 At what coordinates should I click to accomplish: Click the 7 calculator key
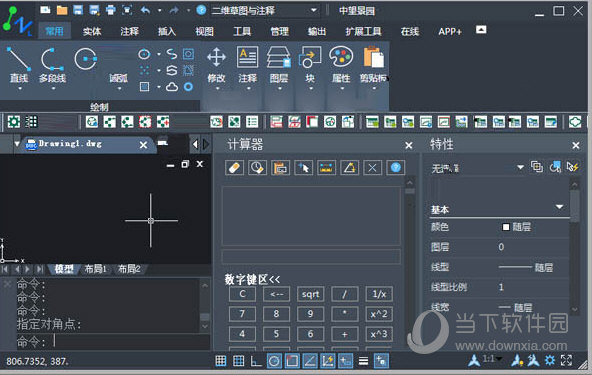tap(242, 314)
